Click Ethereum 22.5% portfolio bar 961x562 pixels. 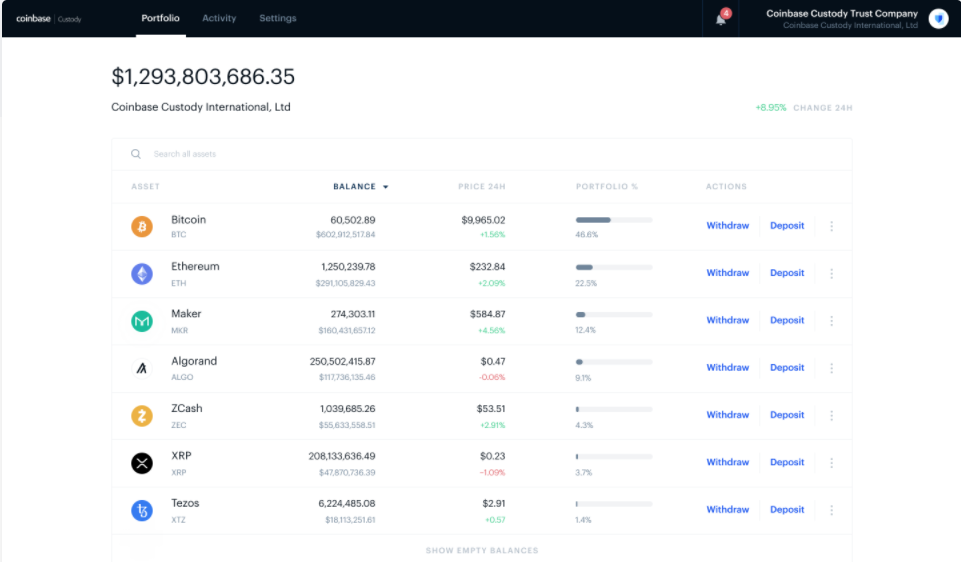(x=614, y=267)
